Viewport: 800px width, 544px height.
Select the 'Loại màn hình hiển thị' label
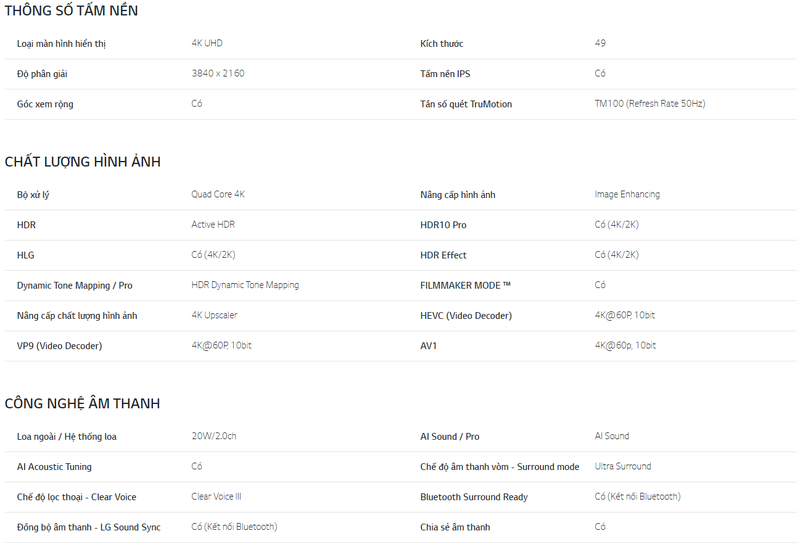pyautogui.click(x=61, y=44)
